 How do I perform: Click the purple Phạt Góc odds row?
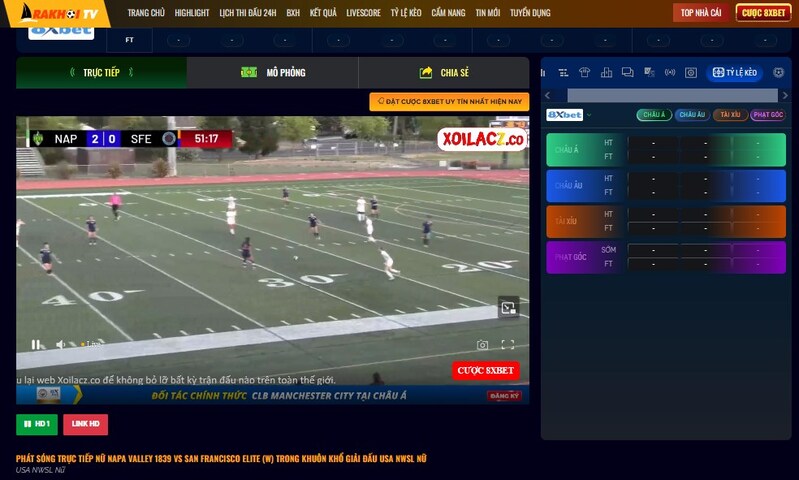click(666, 257)
